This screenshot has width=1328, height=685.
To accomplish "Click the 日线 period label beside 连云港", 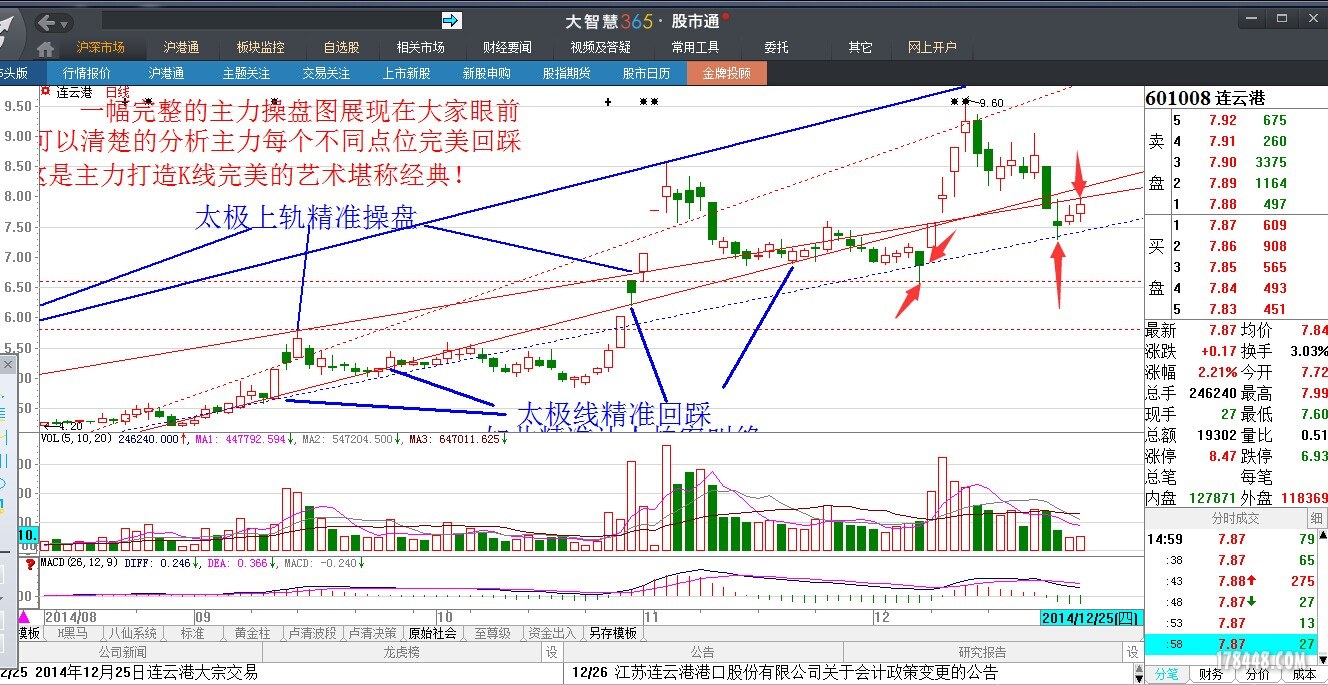I will coord(117,93).
